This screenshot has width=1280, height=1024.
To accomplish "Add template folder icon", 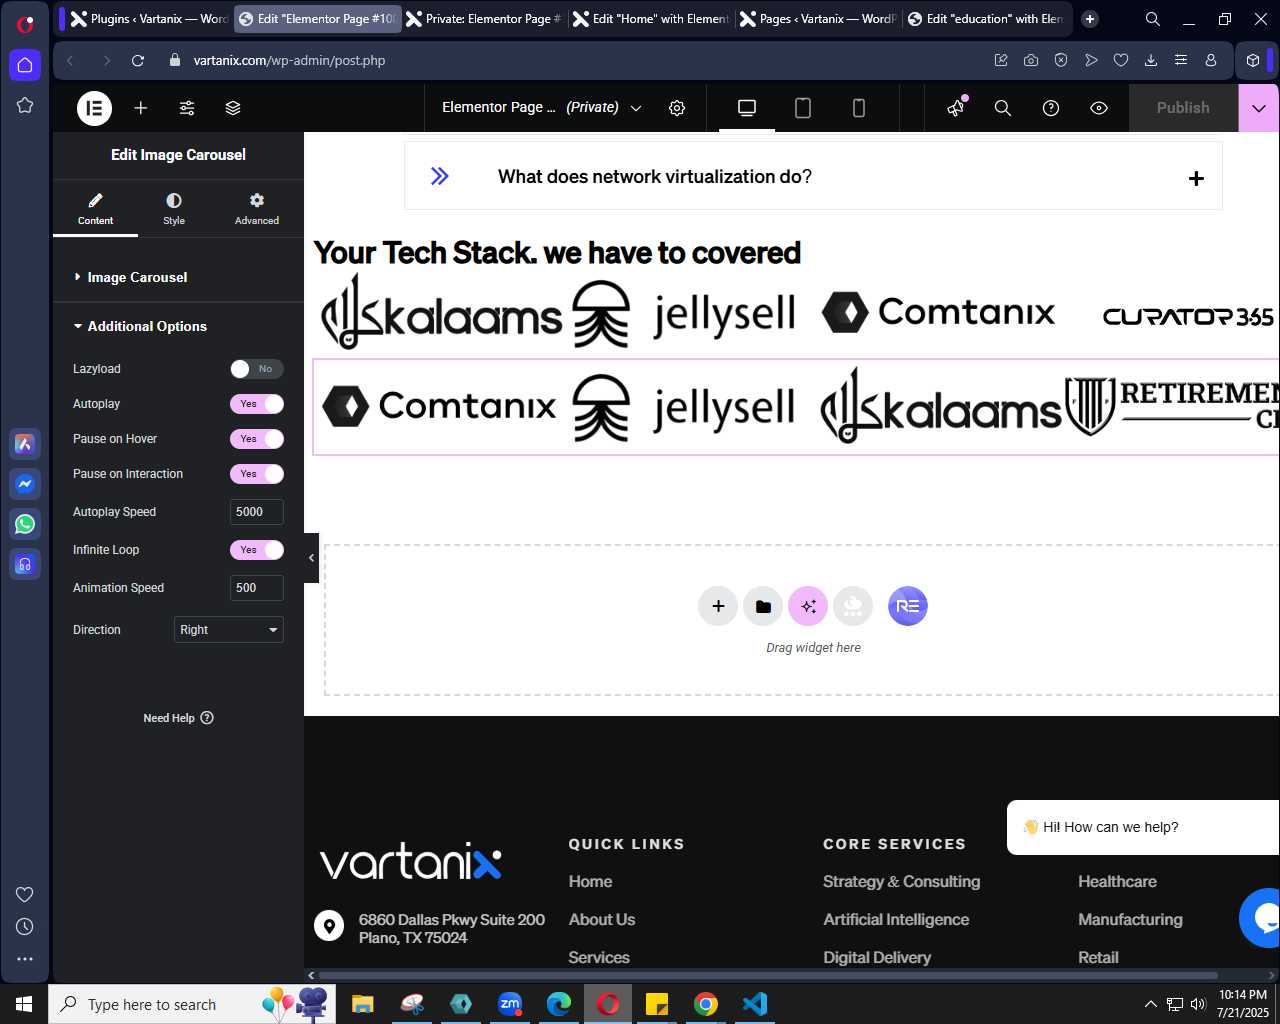I will pos(763,606).
